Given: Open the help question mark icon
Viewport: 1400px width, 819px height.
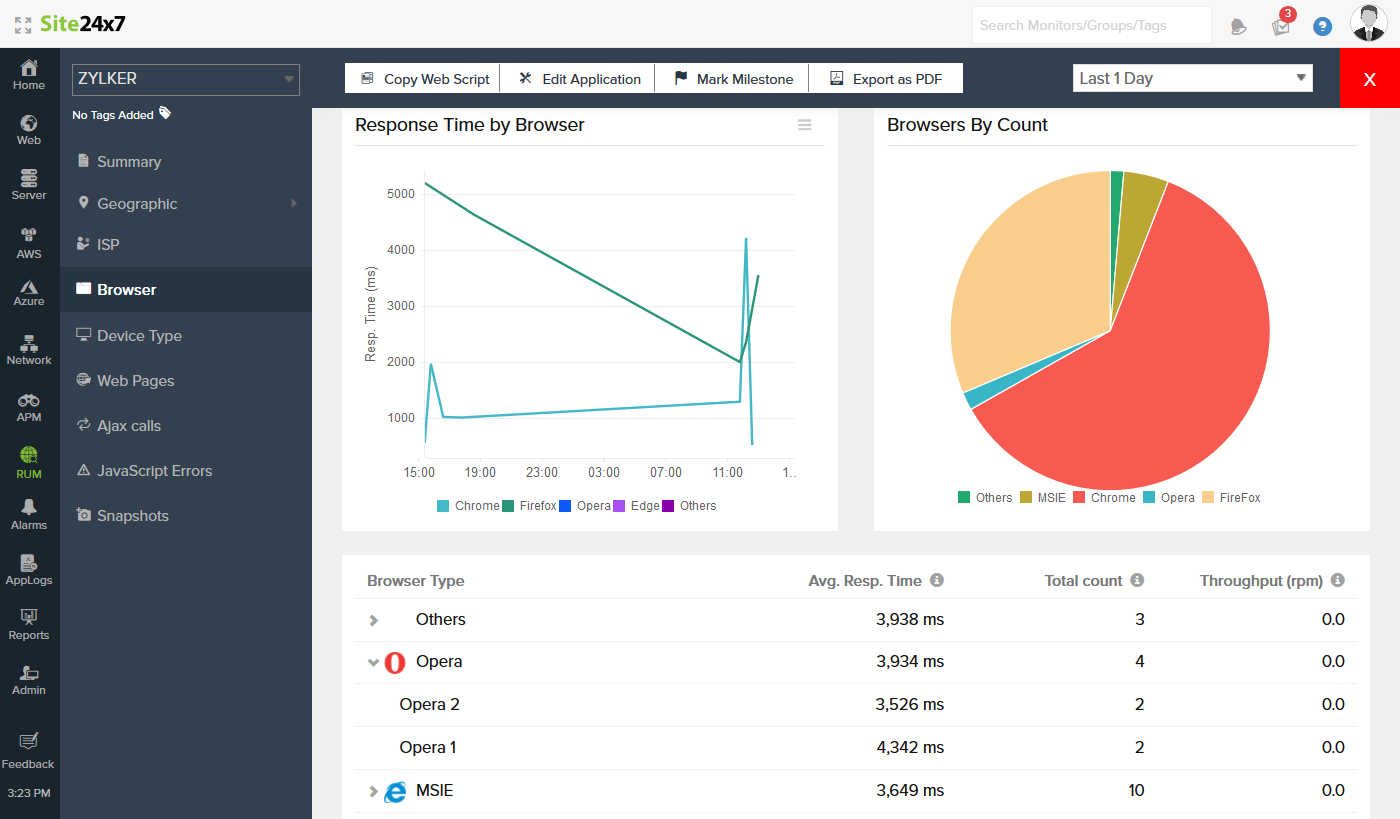Looking at the screenshot, I should coord(1322,27).
